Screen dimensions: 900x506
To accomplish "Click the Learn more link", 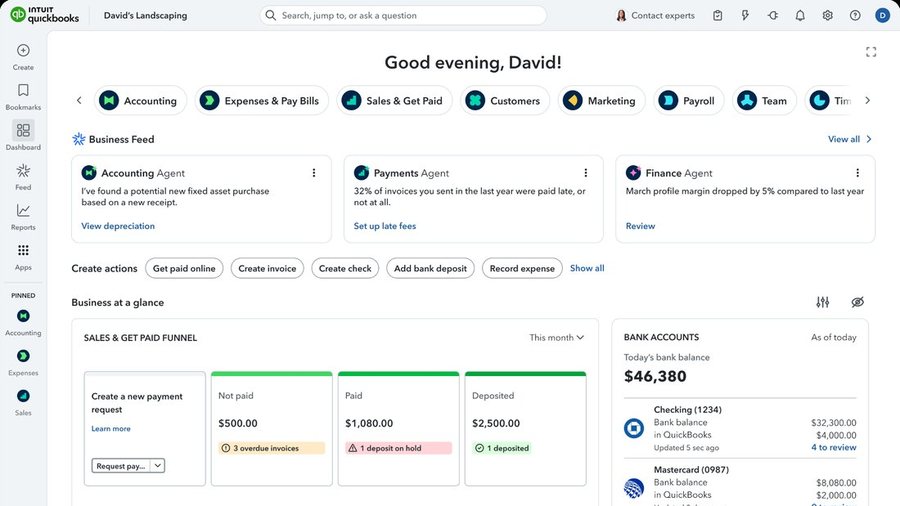I will coord(111,429).
